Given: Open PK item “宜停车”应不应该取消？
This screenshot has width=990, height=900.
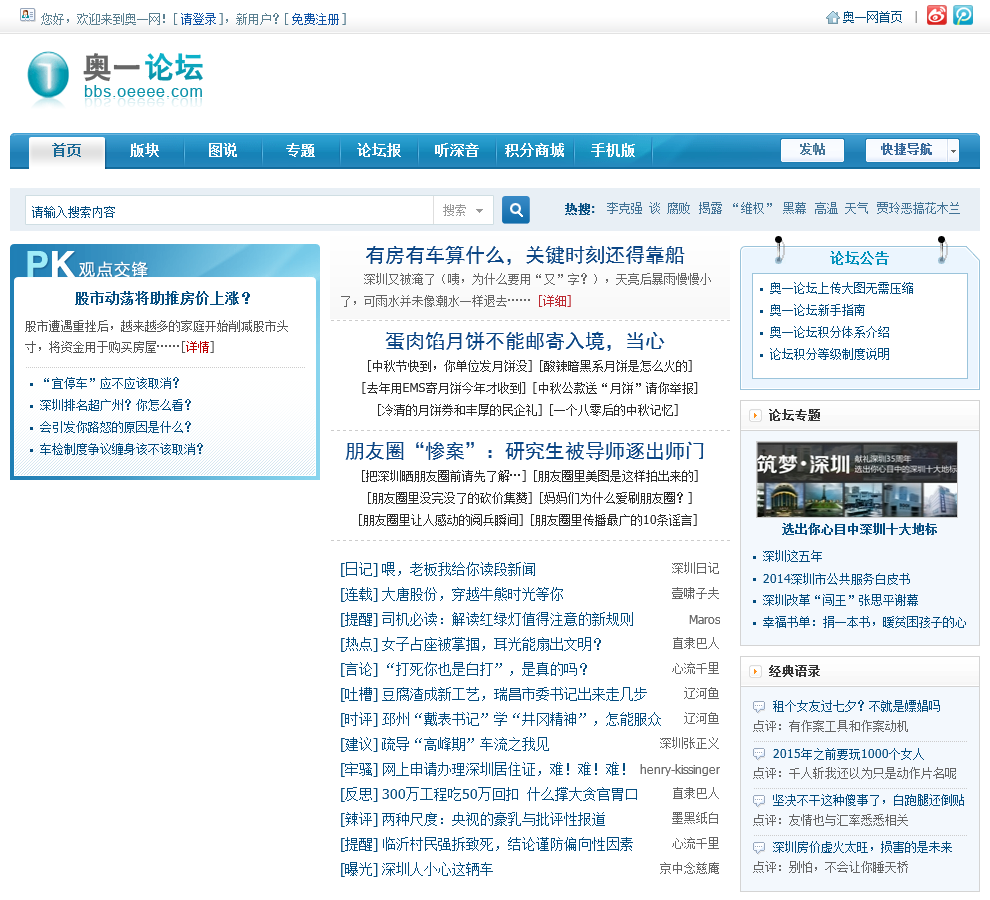Looking at the screenshot, I should pos(110,384).
